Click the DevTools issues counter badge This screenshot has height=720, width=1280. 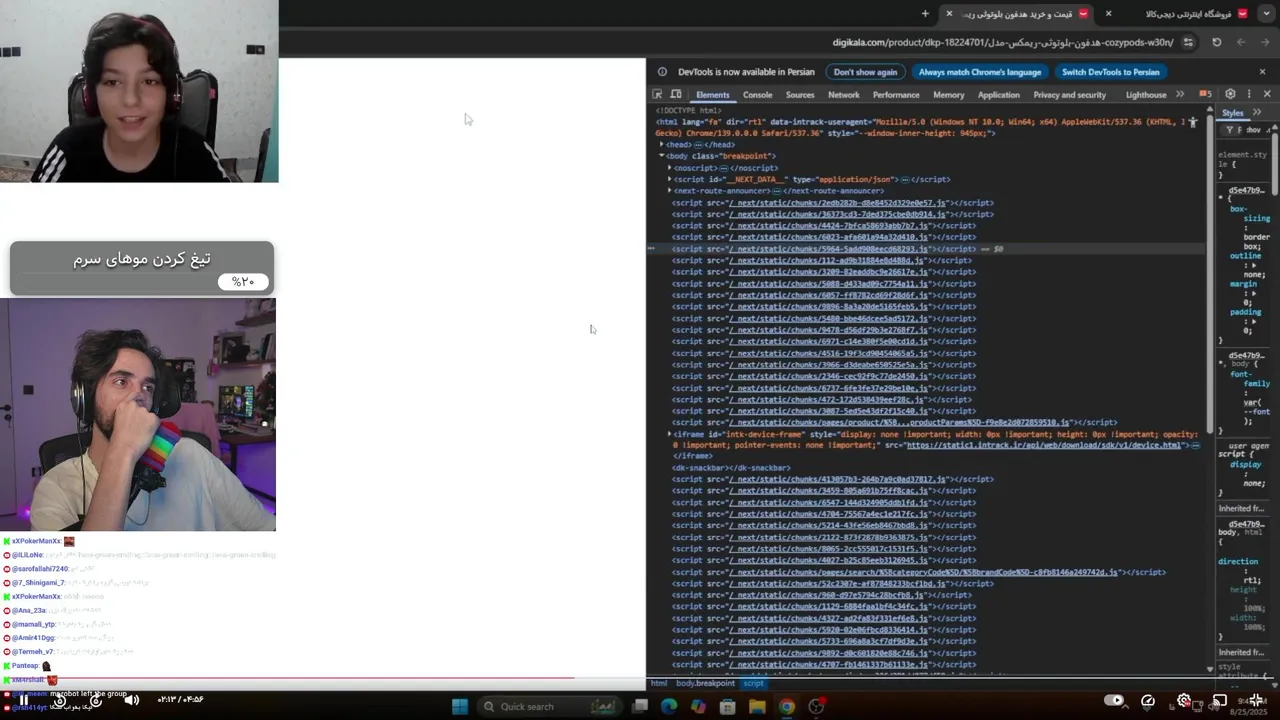(1205, 94)
